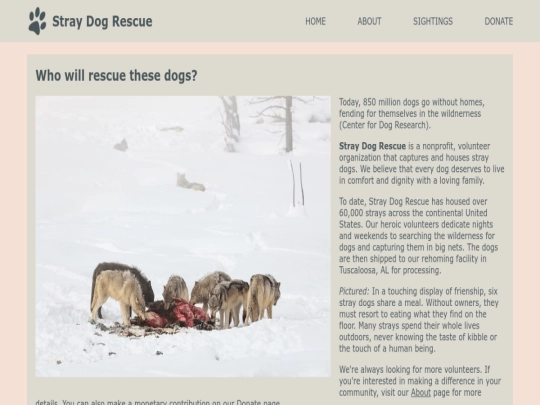Click the paw print logo icon

(37, 21)
